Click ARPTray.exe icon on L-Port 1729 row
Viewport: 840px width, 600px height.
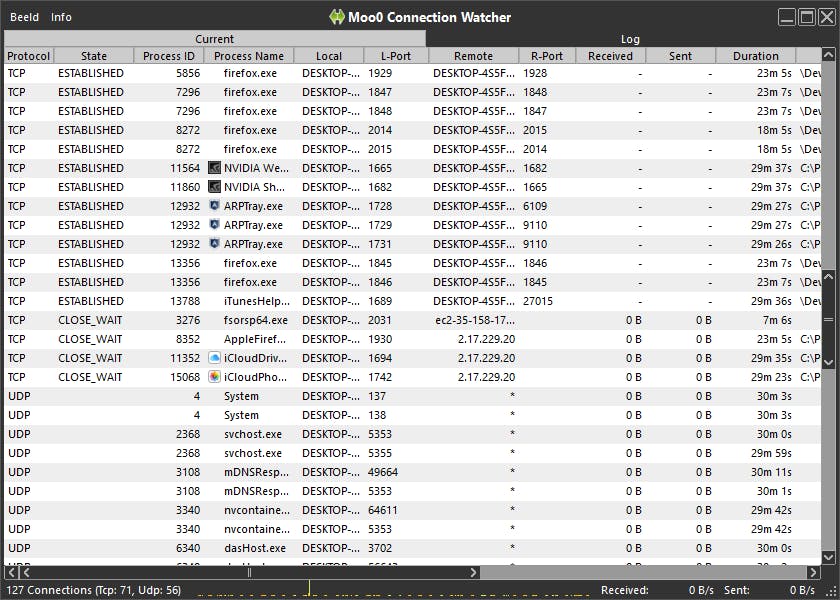click(x=214, y=225)
